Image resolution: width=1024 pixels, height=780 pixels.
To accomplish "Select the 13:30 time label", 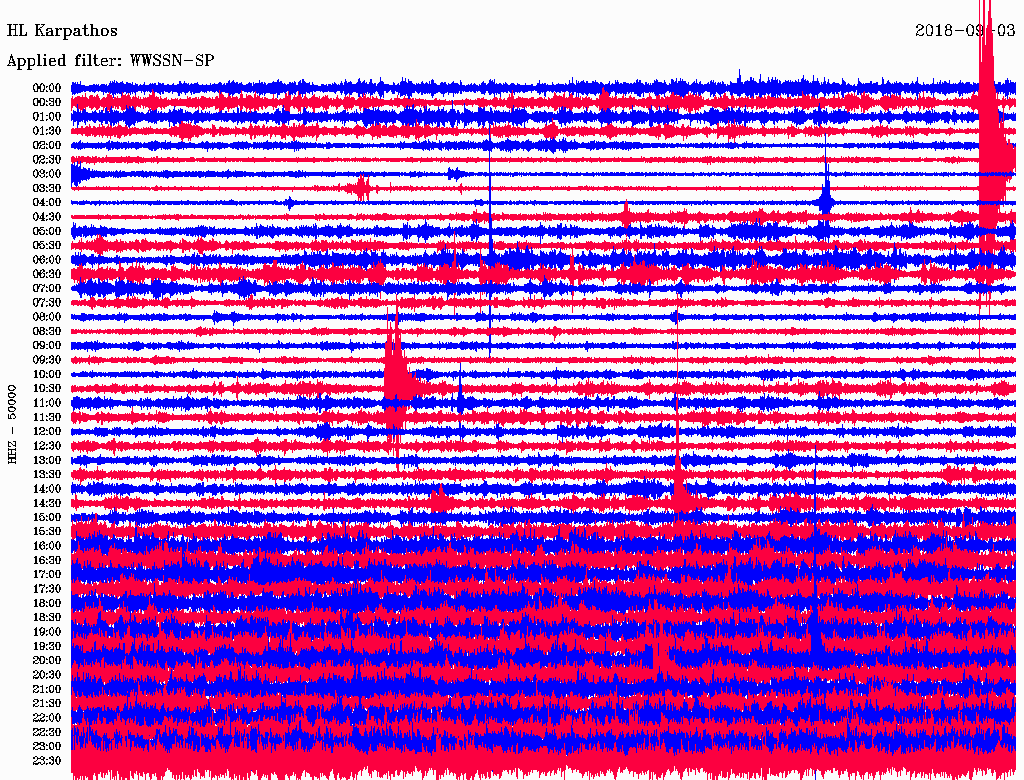I will coord(46,475).
